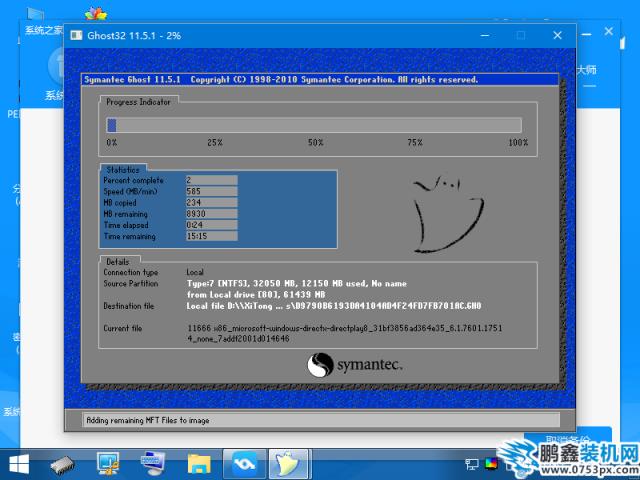
Task: Click the Ghost32 title bar icon
Action: coord(76,36)
